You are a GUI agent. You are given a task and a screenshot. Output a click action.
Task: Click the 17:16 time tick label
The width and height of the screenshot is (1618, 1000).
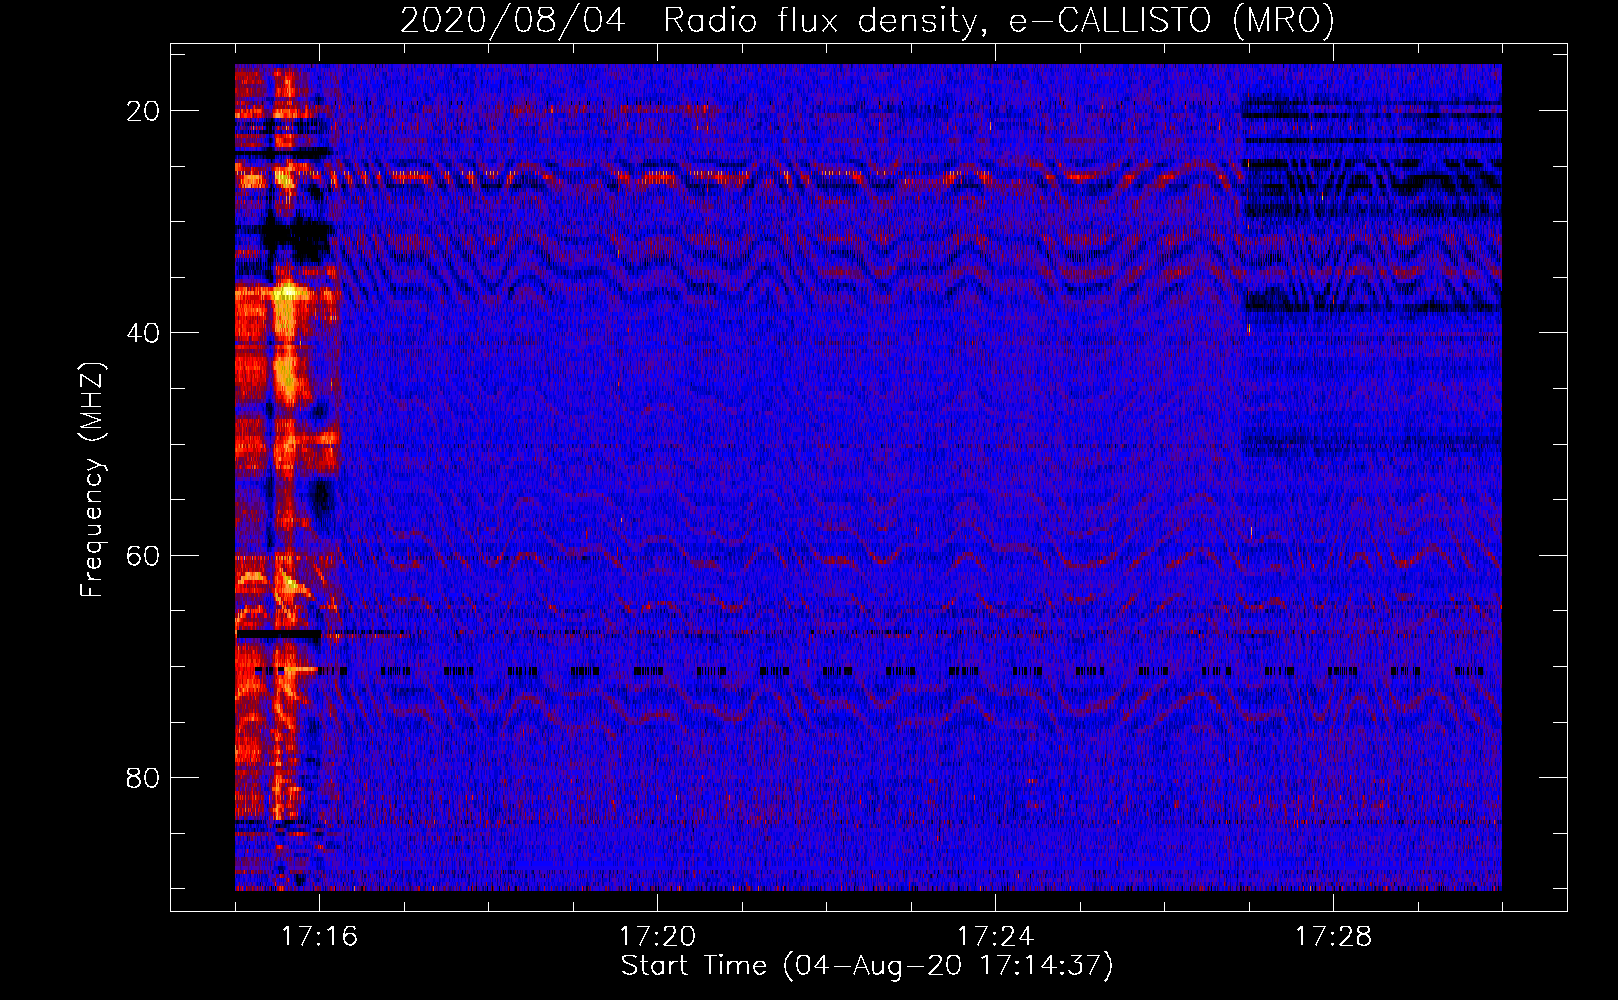pos(320,937)
